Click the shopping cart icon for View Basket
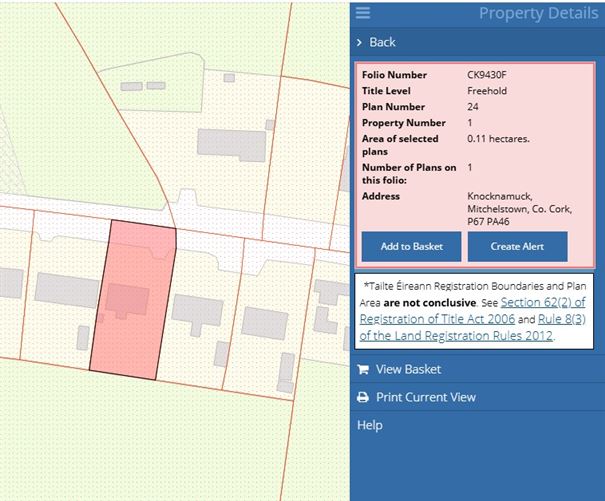The image size is (605, 501). pos(363,369)
